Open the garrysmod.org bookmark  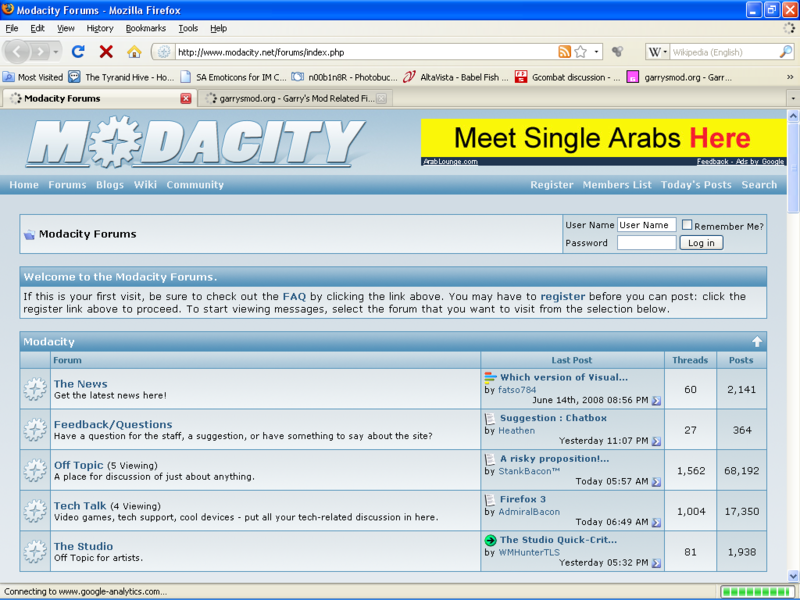[x=679, y=78]
